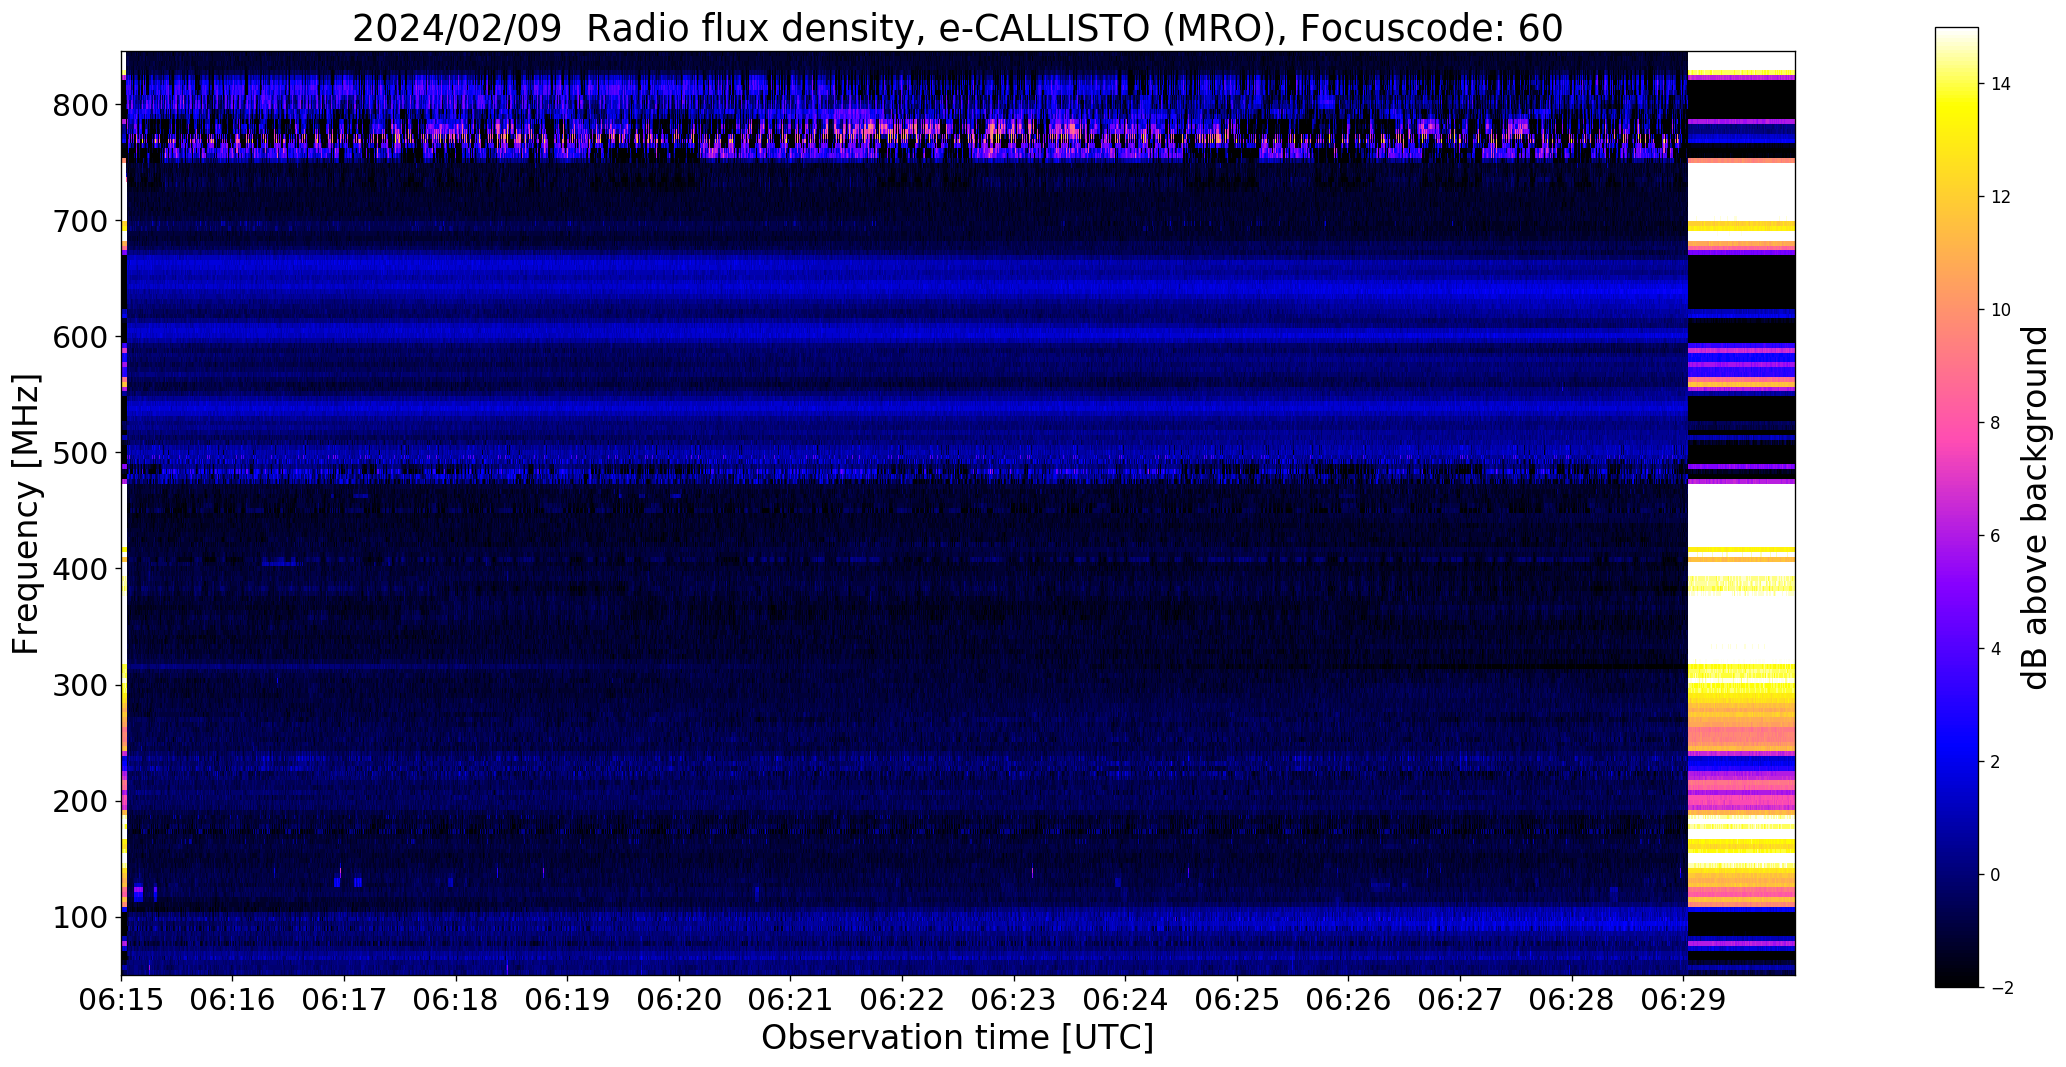Screen dimensions: 2066x1067
Task: Click the 06:23 time tick label
Action: pos(1014,1001)
